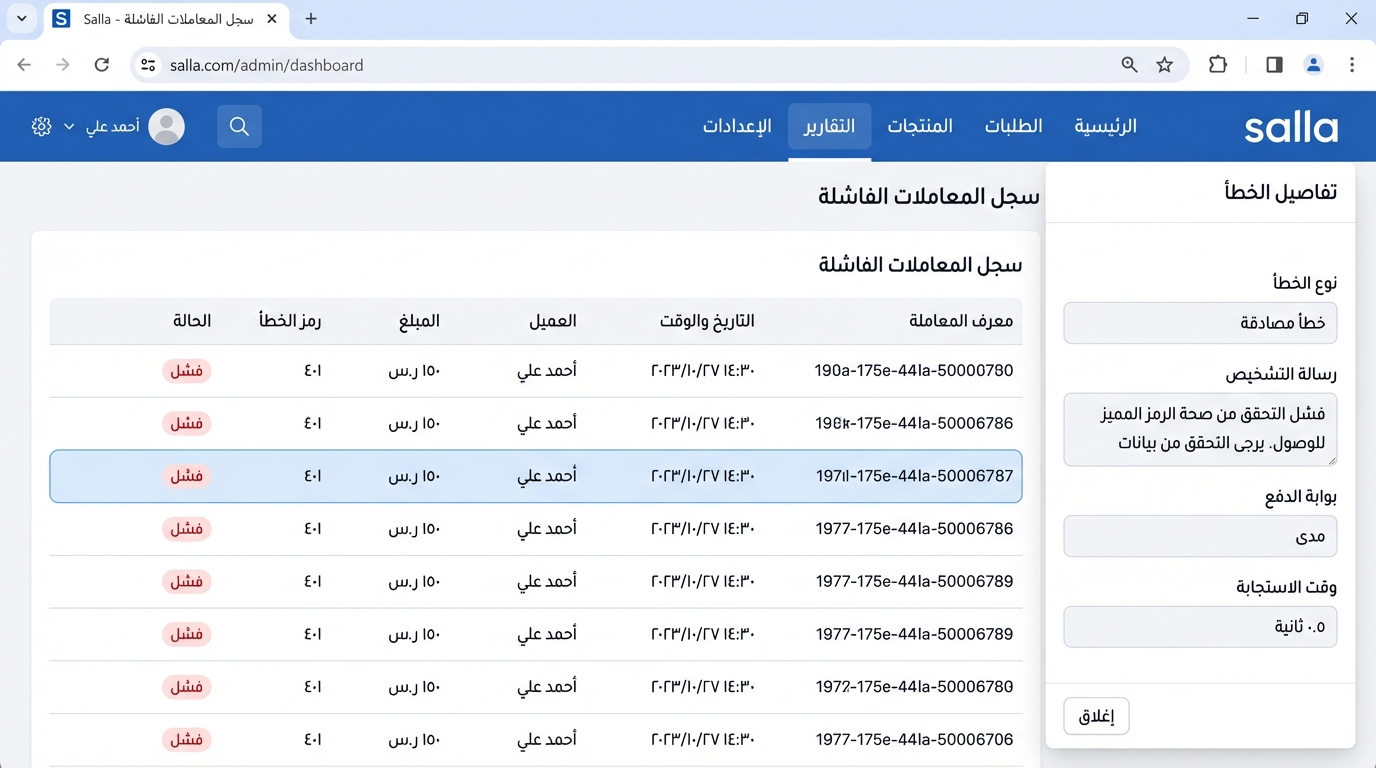
Task: Navigate to الطلبات in the navbar
Action: 1013,125
